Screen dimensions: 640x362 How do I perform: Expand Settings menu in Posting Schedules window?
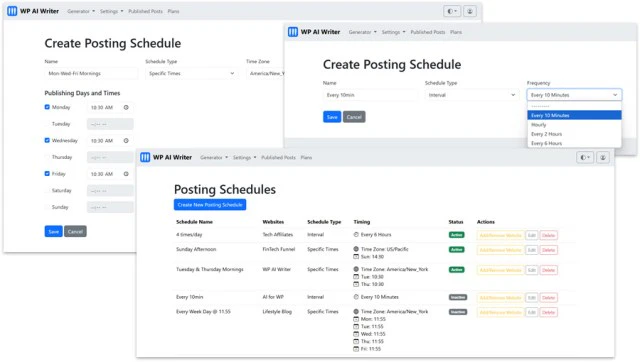coord(244,158)
